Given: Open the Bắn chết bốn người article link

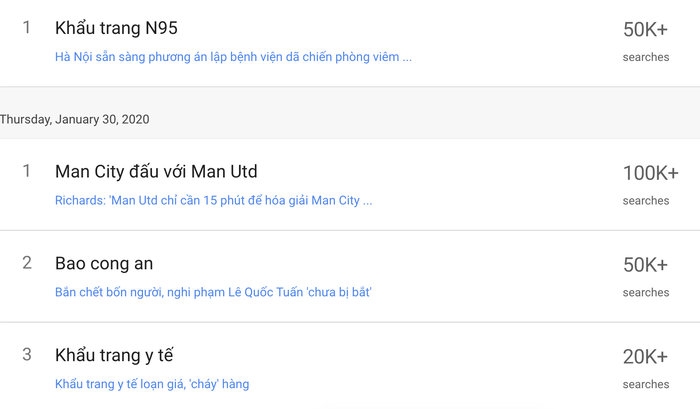Looking at the screenshot, I should click(x=213, y=292).
